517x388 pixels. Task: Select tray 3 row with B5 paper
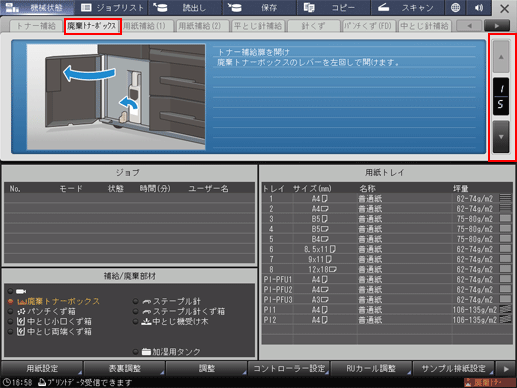tap(387, 219)
